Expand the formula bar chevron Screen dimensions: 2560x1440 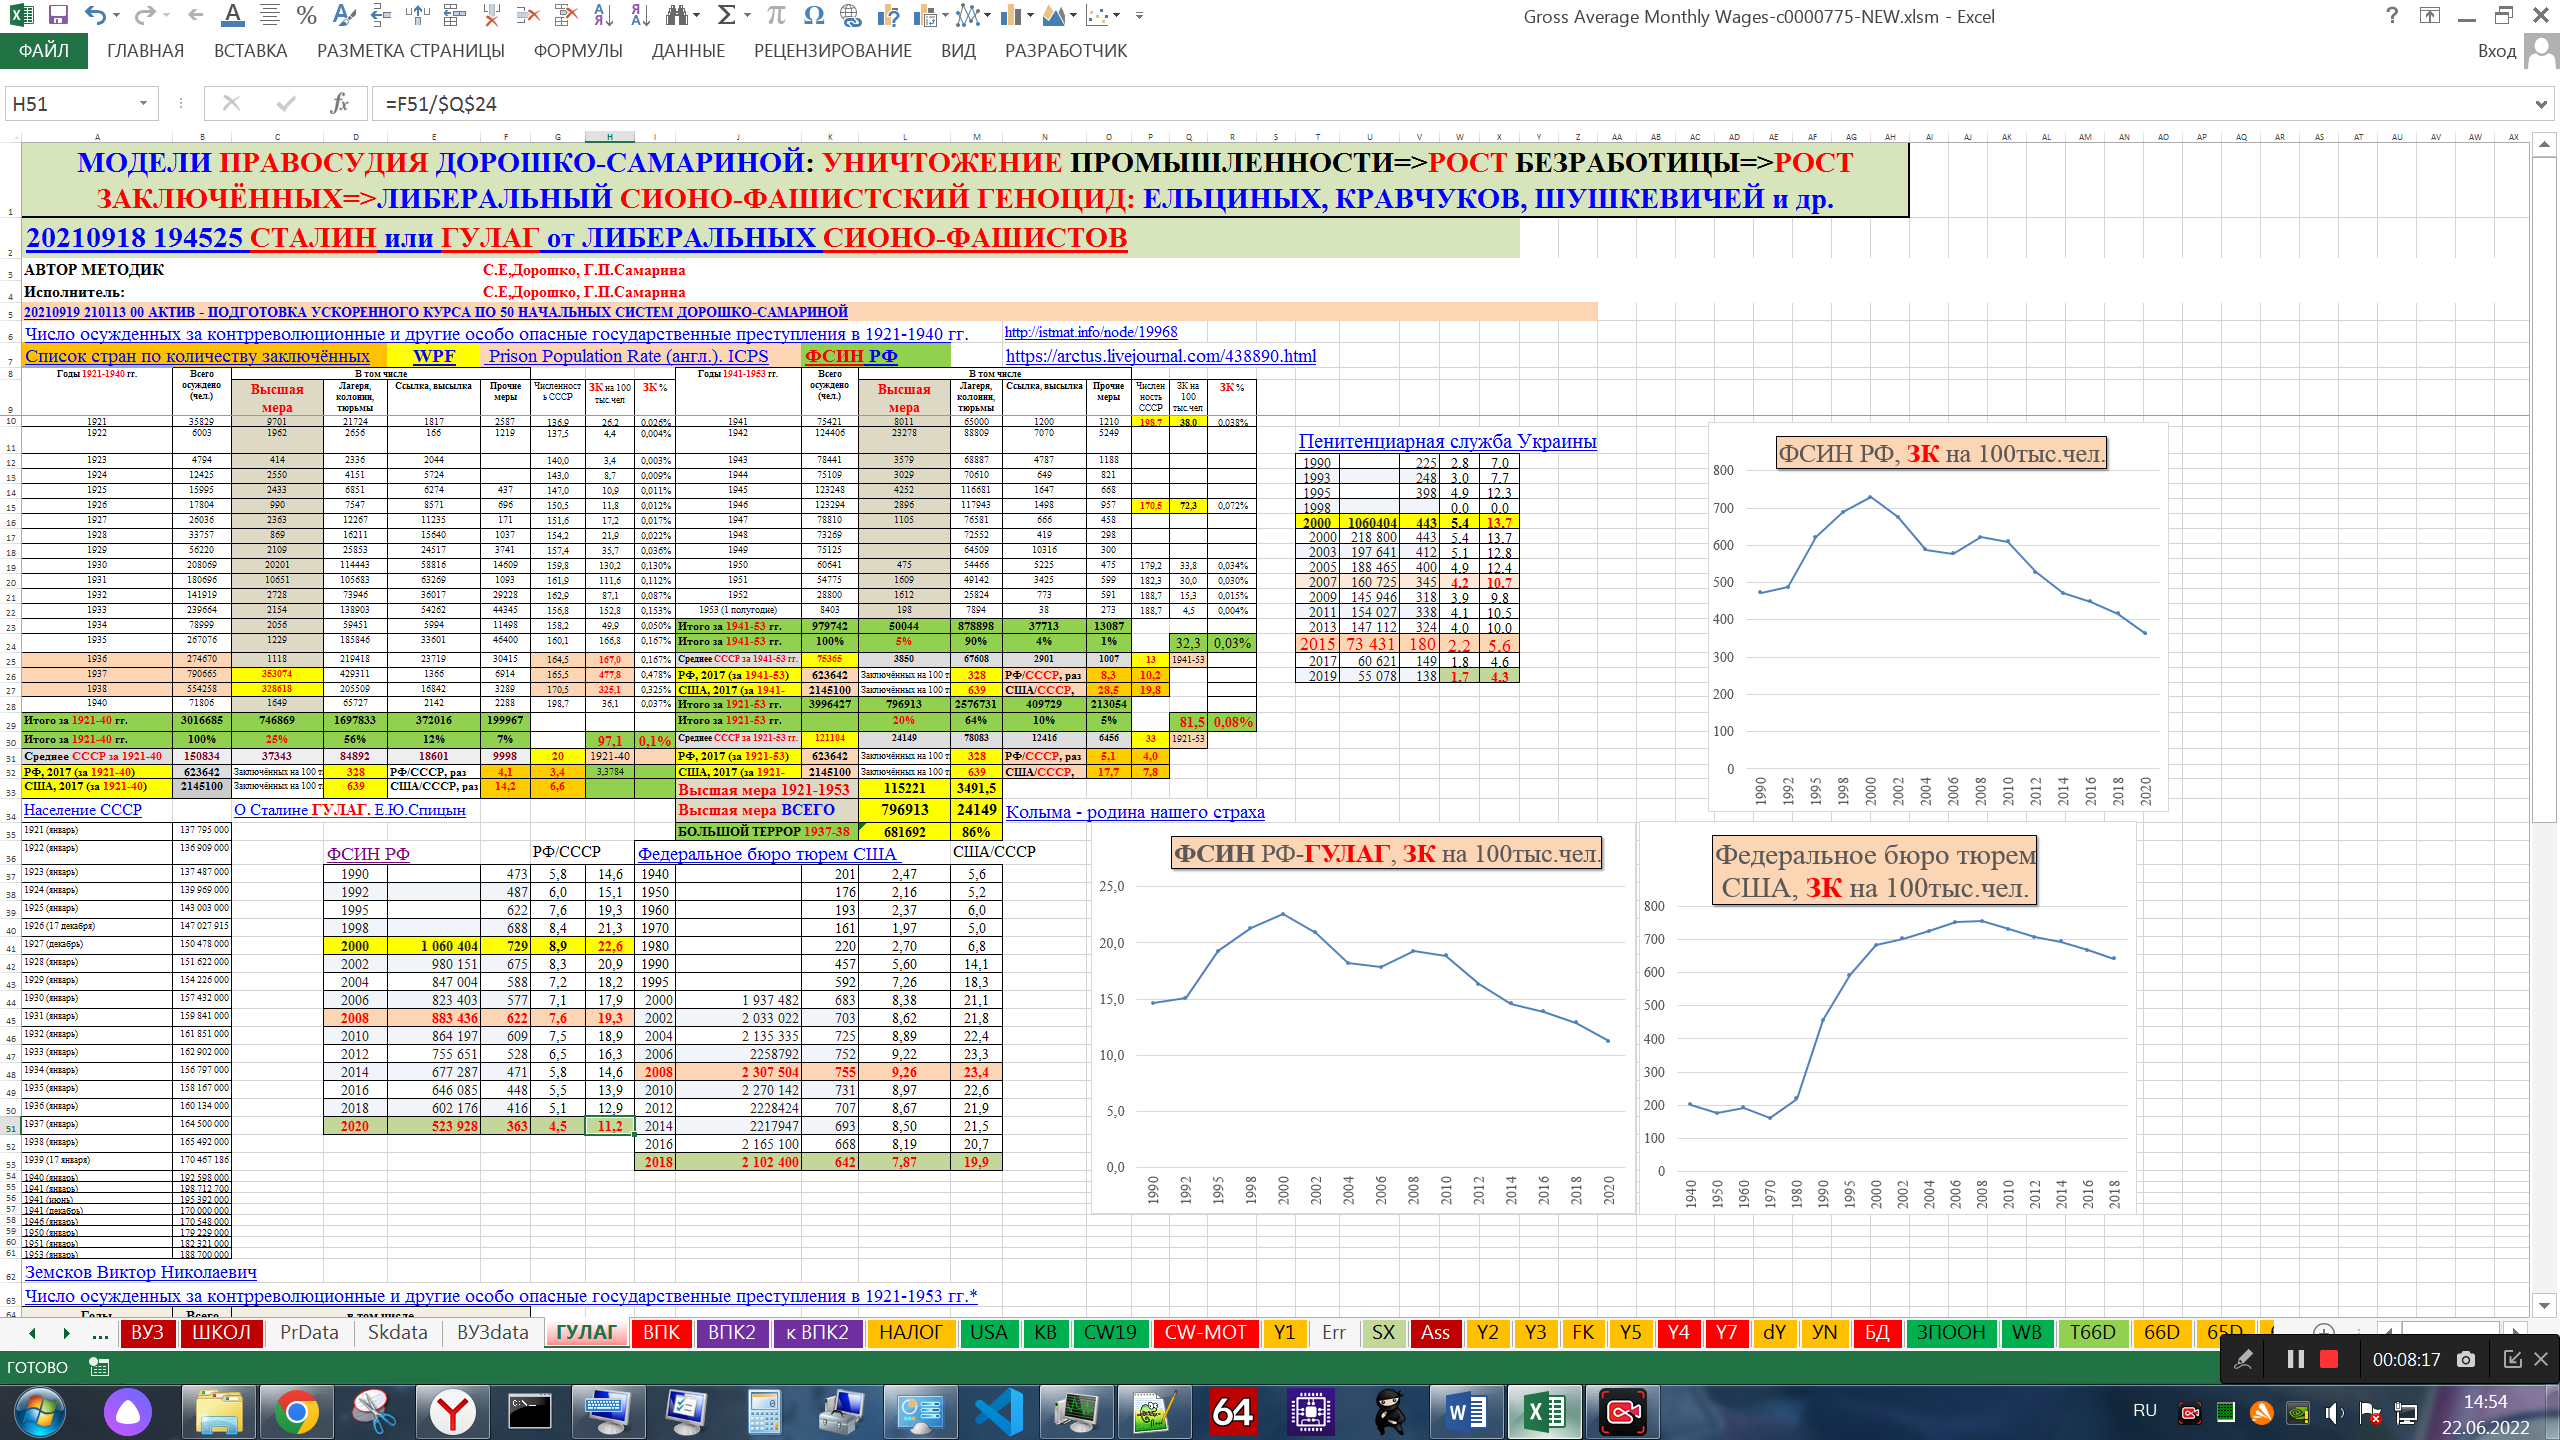pos(2541,103)
